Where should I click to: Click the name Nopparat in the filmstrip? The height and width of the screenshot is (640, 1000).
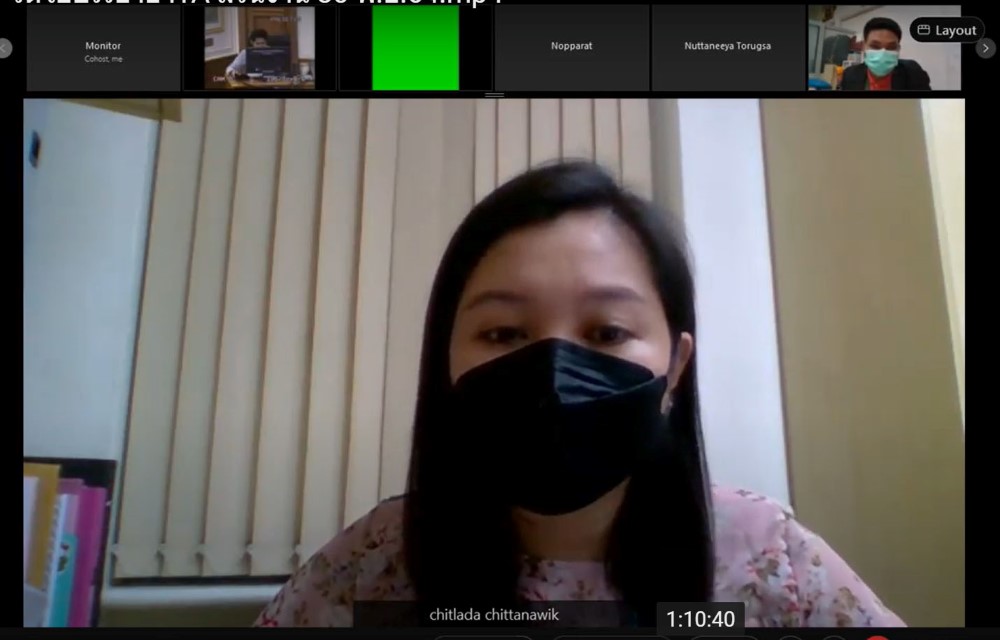(x=571, y=46)
